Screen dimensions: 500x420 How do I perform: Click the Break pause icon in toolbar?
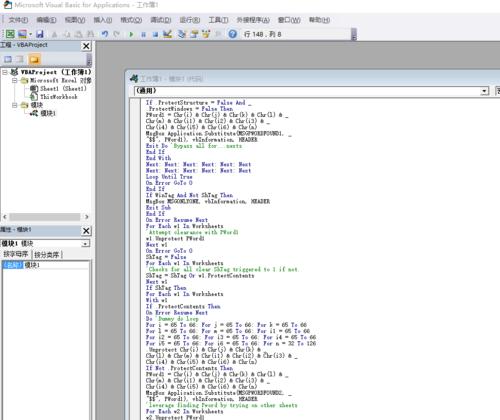143,34
